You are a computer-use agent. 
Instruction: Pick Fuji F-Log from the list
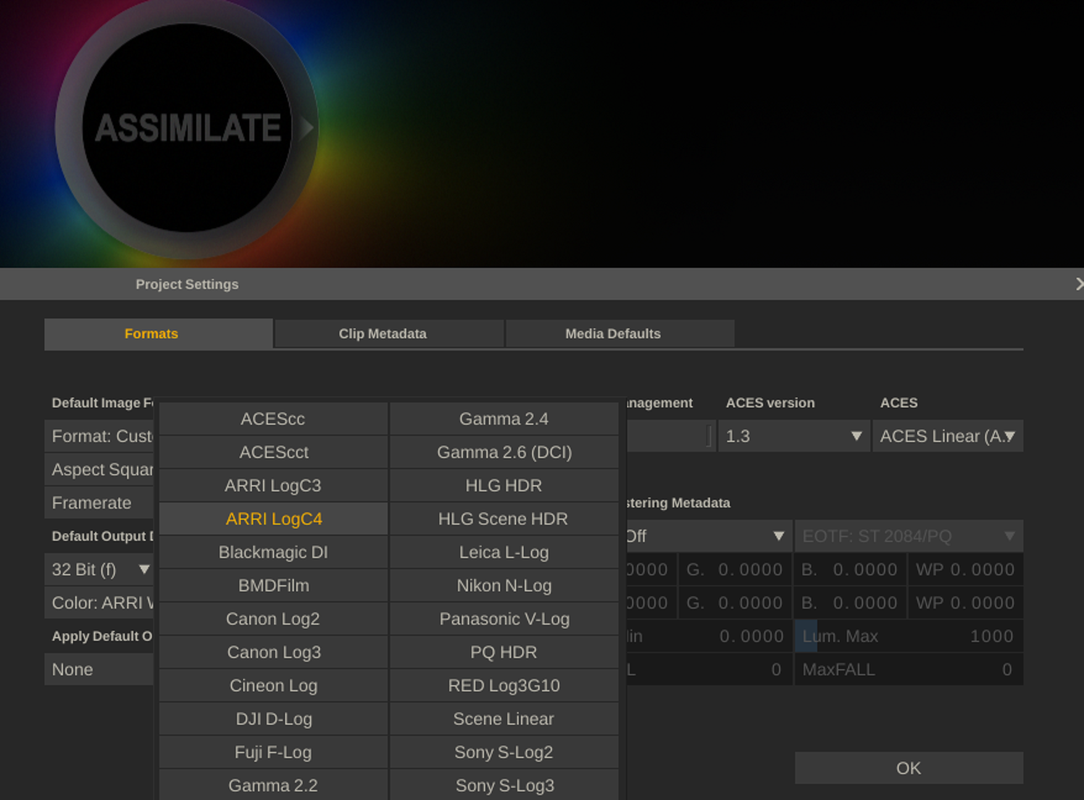(x=273, y=752)
